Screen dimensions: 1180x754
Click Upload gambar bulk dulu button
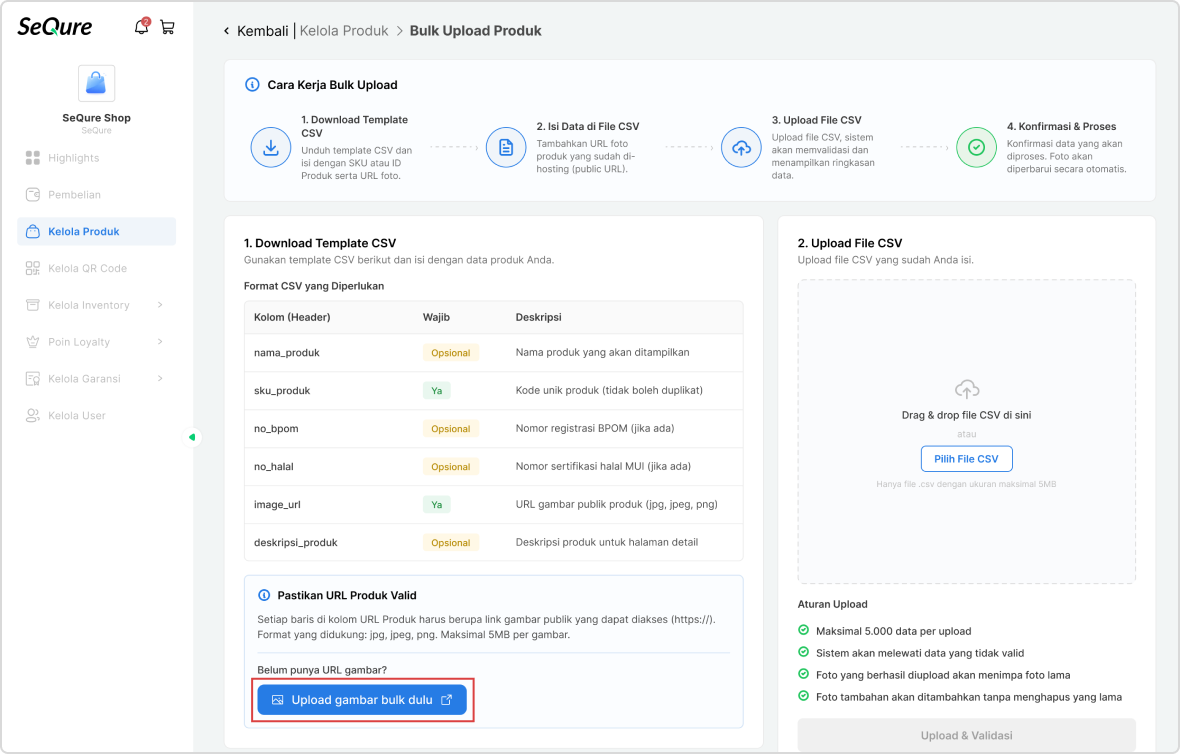(x=362, y=700)
